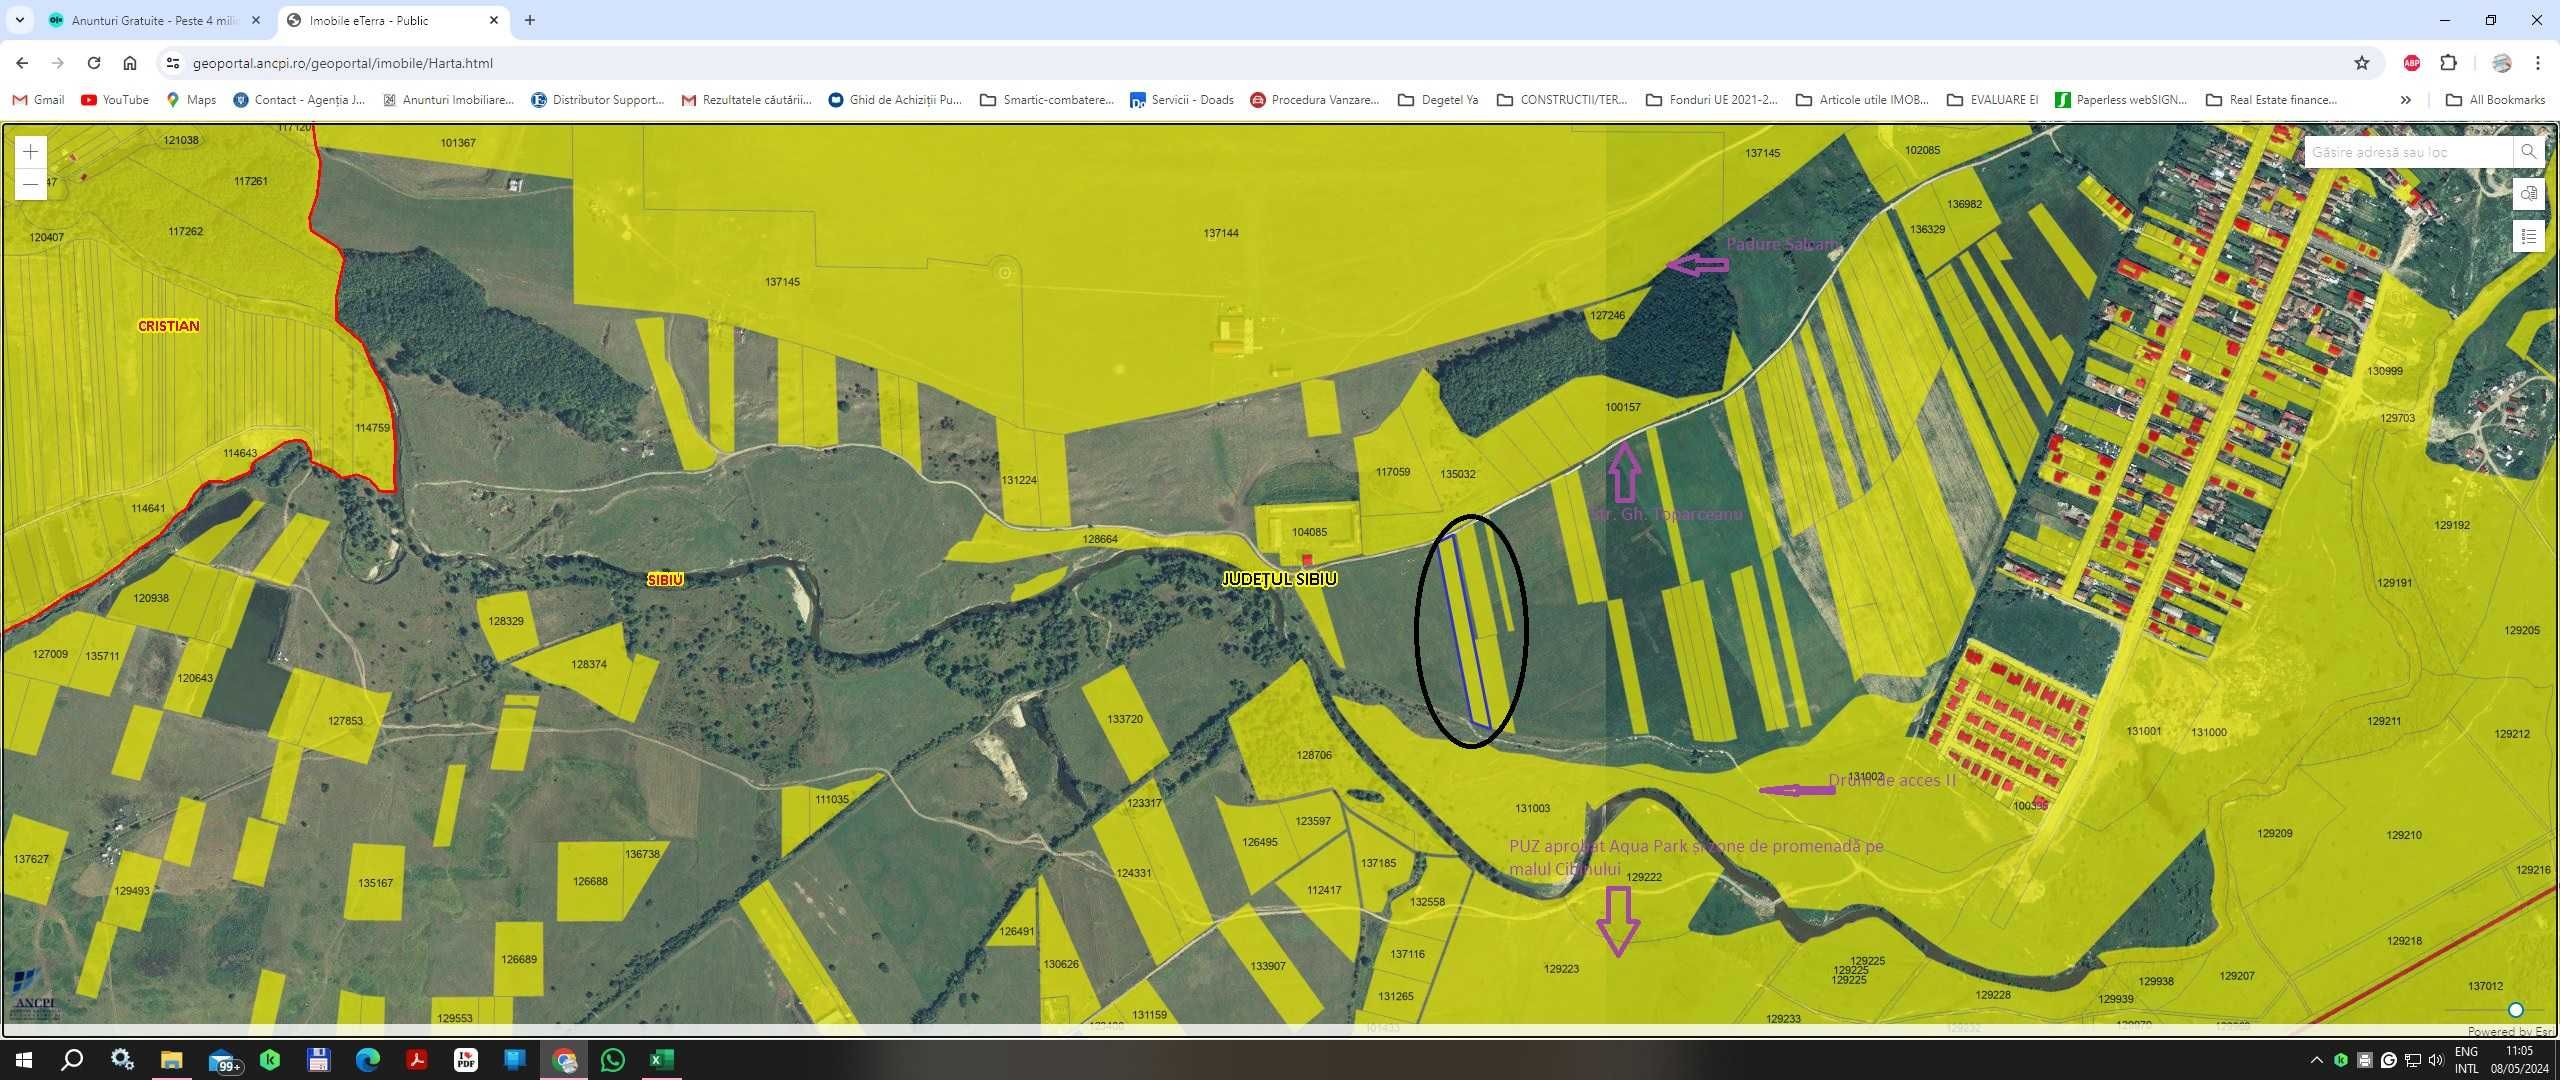The height and width of the screenshot is (1080, 2560).
Task: Expand the Fonduri UE 2021-2... folder
Action: point(1712,100)
